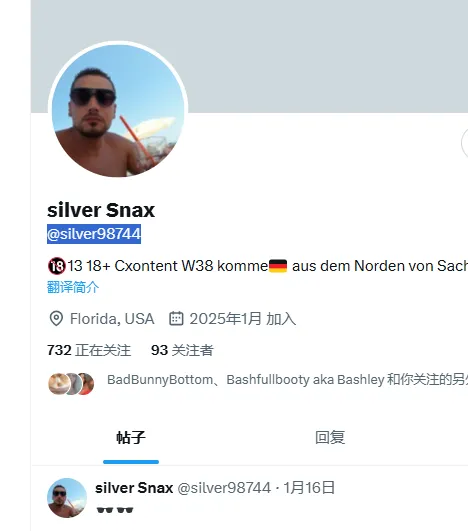468x531 pixels.
Task: Click the sunglasses emojis in the post
Action: click(x=115, y=510)
